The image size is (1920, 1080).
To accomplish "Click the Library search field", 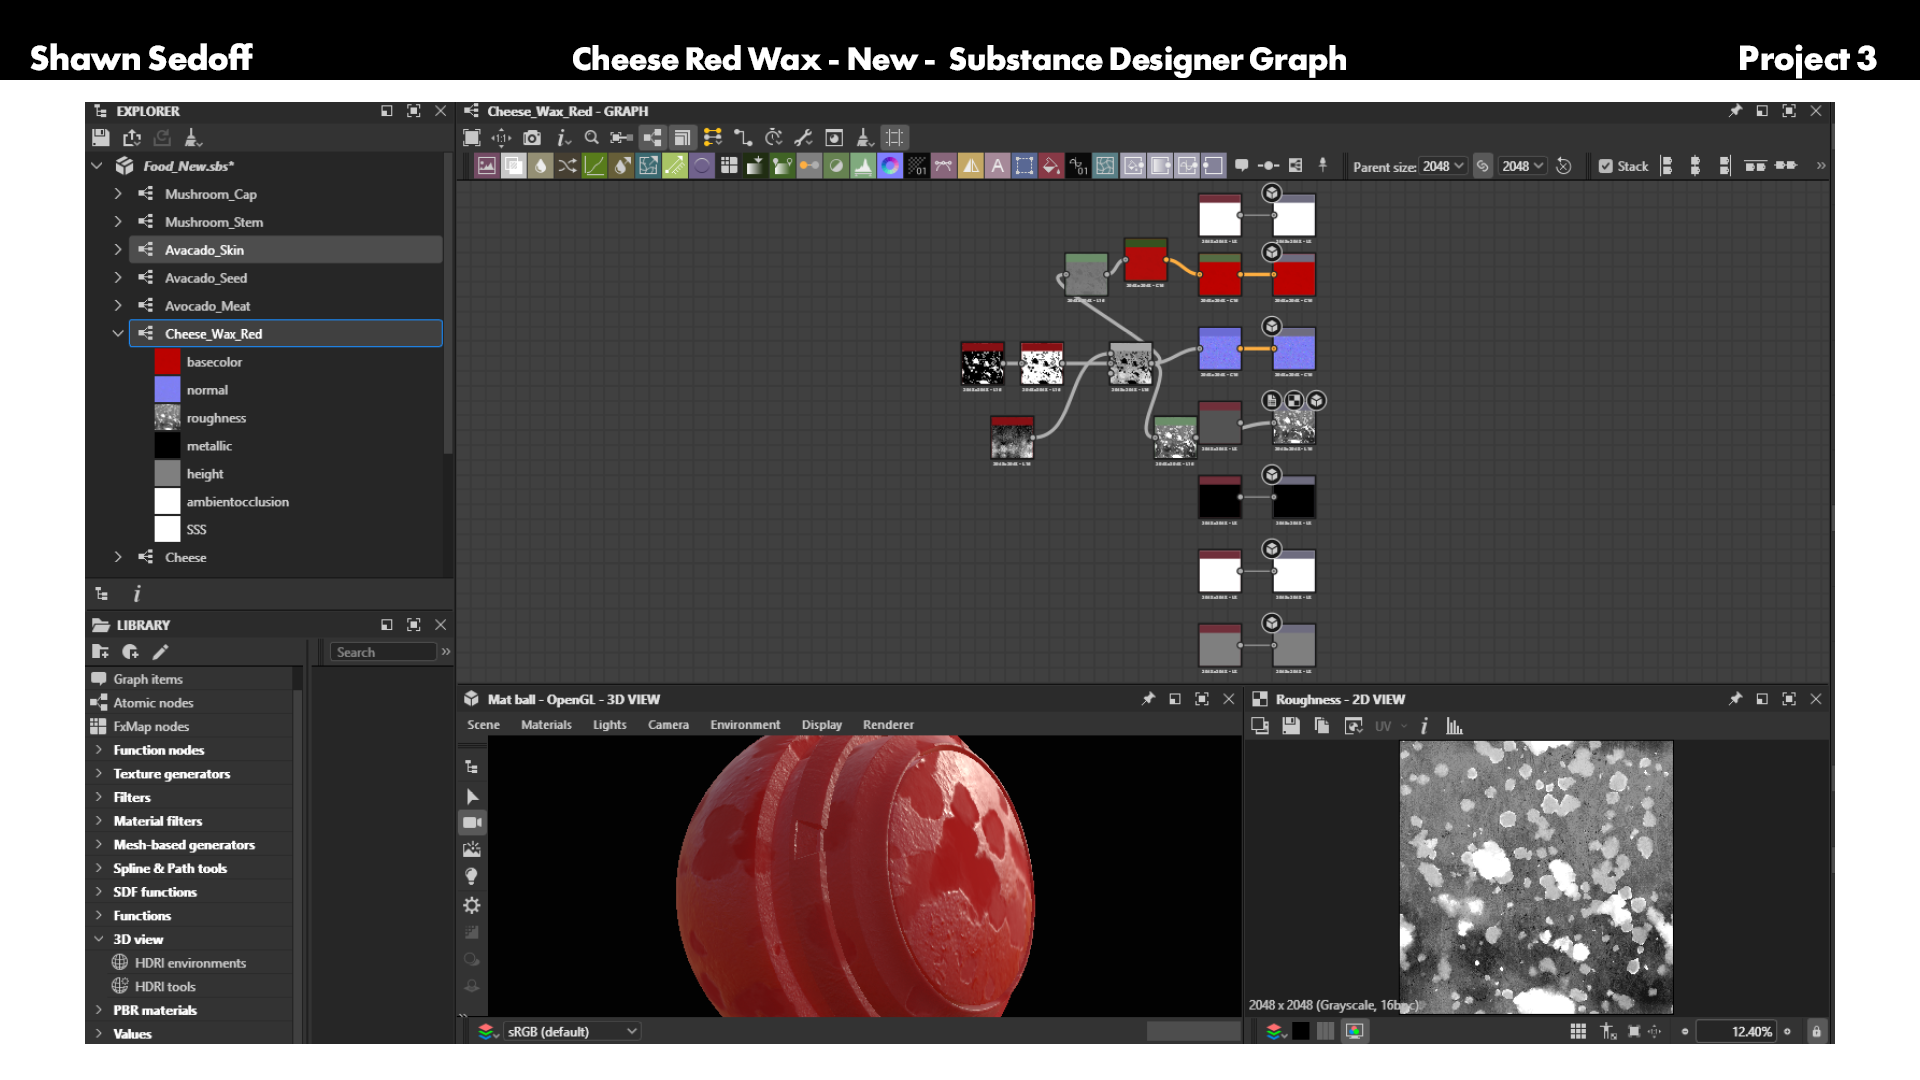I will (383, 652).
